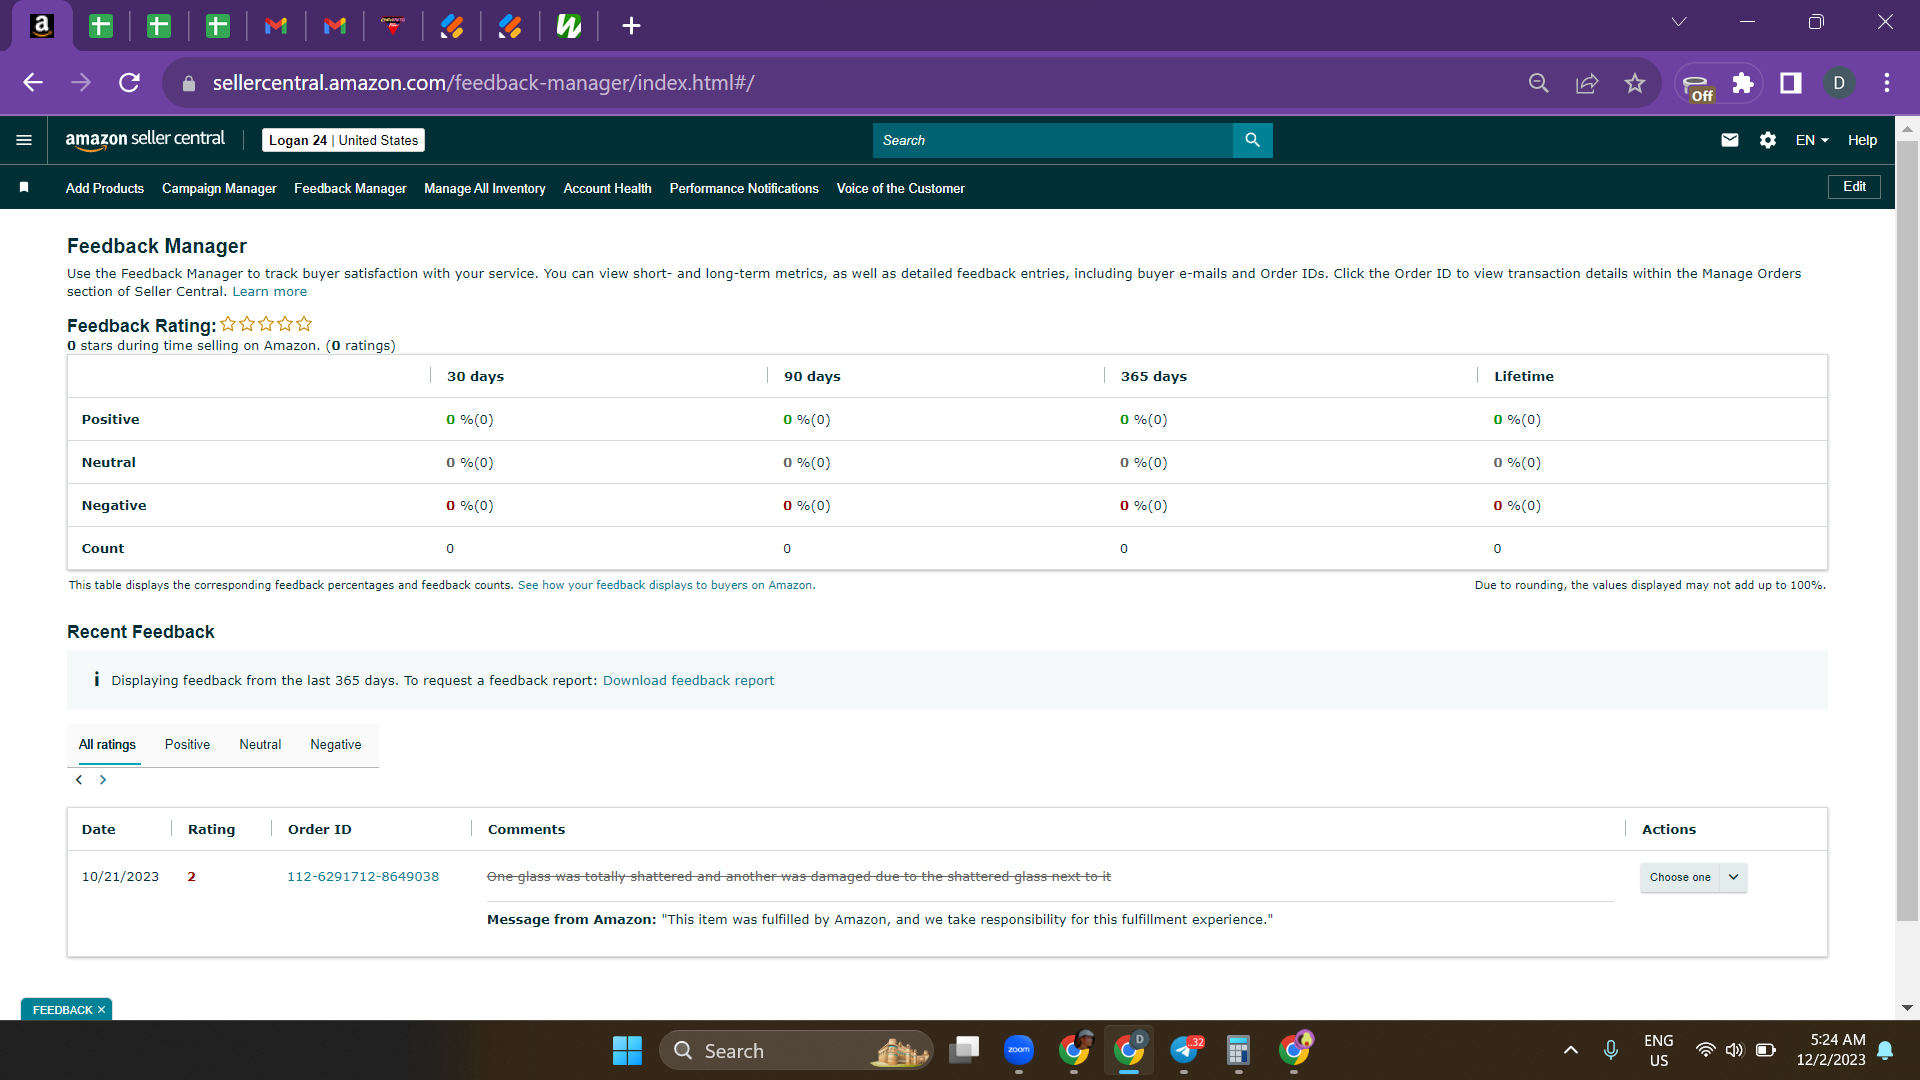This screenshot has height=1080, width=1920.
Task: Click the ENG US language indicator
Action: [1658, 1050]
